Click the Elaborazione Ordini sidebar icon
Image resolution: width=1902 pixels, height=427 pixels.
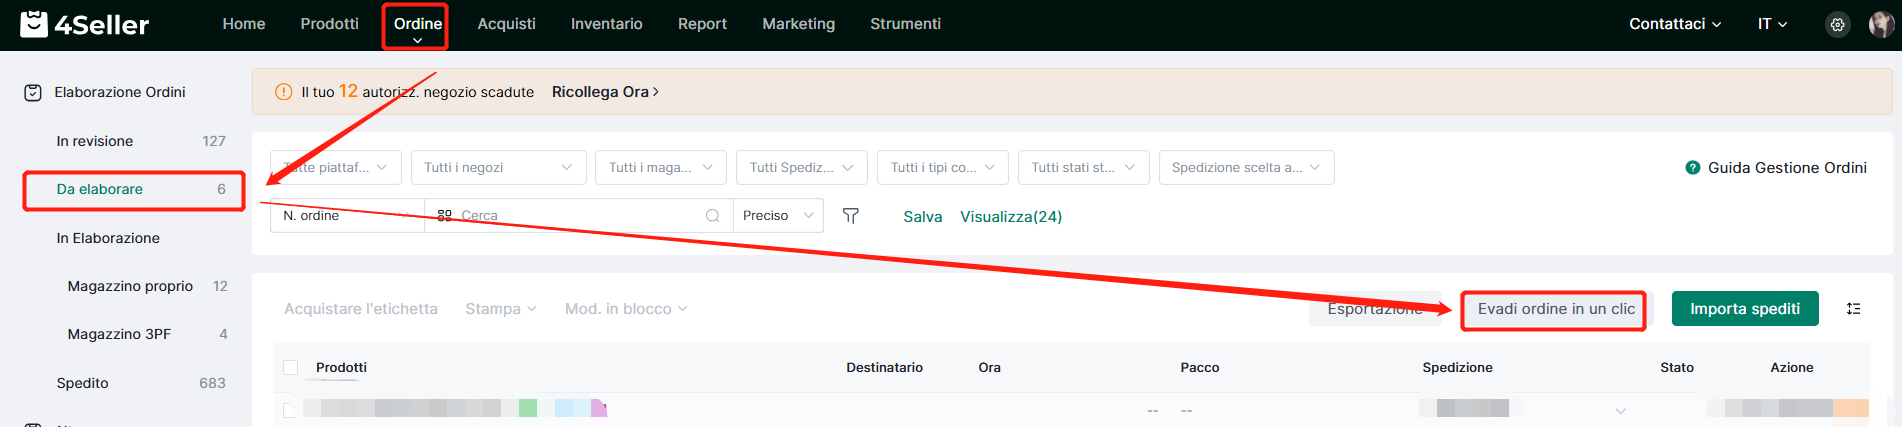coord(33,93)
